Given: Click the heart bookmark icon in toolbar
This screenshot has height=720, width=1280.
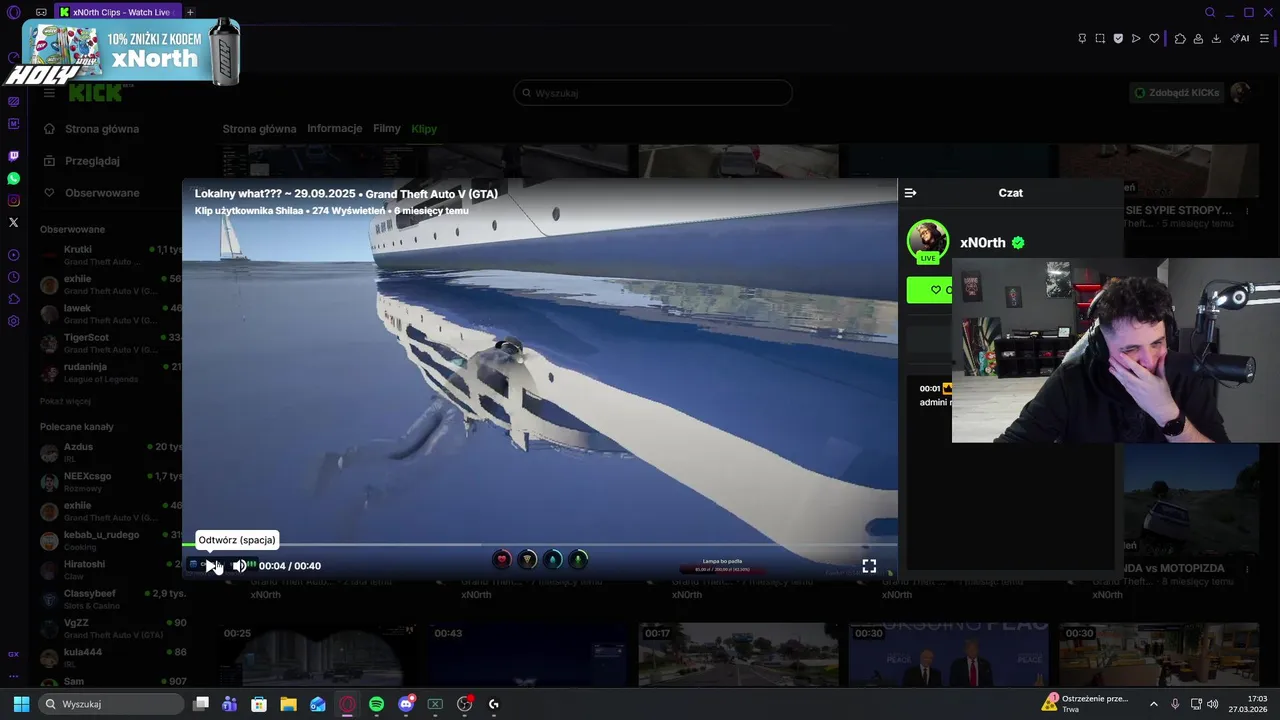Looking at the screenshot, I should 1154,38.
